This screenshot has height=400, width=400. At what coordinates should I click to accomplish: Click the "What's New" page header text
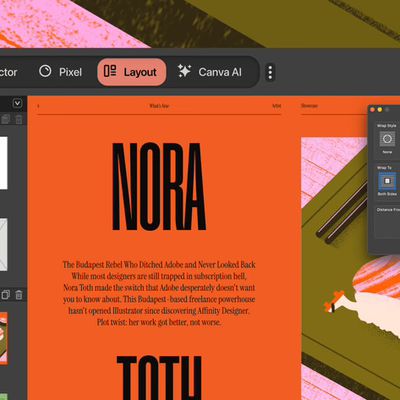click(x=159, y=106)
